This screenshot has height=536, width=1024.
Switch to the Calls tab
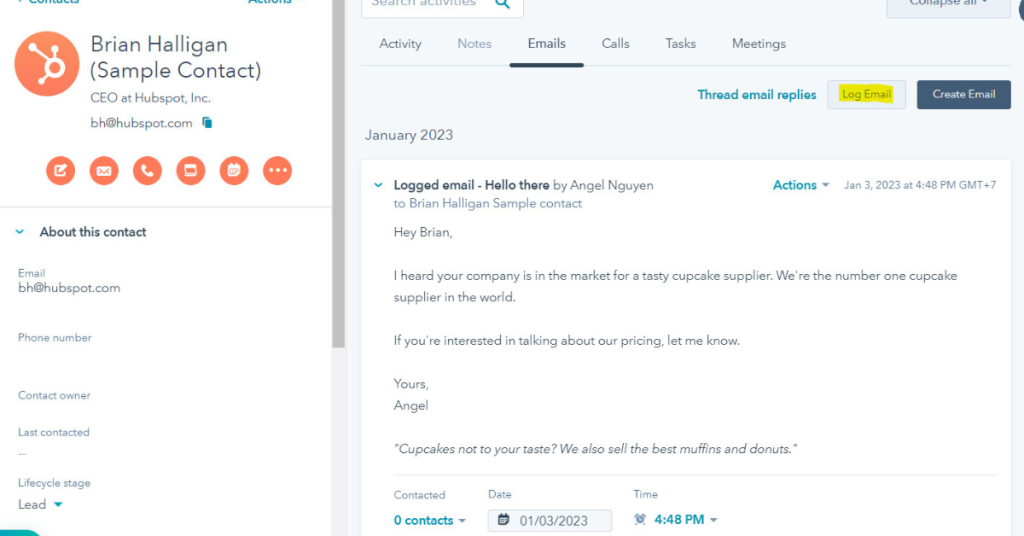tap(615, 44)
